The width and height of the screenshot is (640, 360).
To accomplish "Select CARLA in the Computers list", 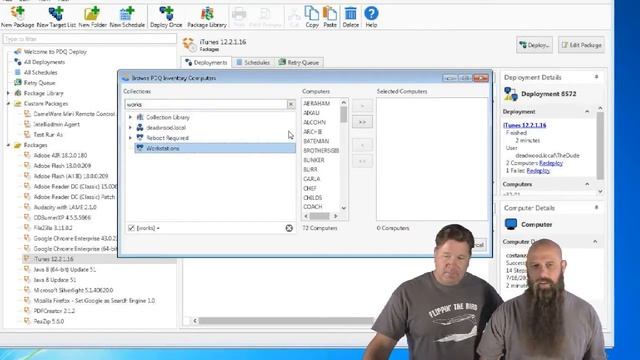I will [311, 179].
